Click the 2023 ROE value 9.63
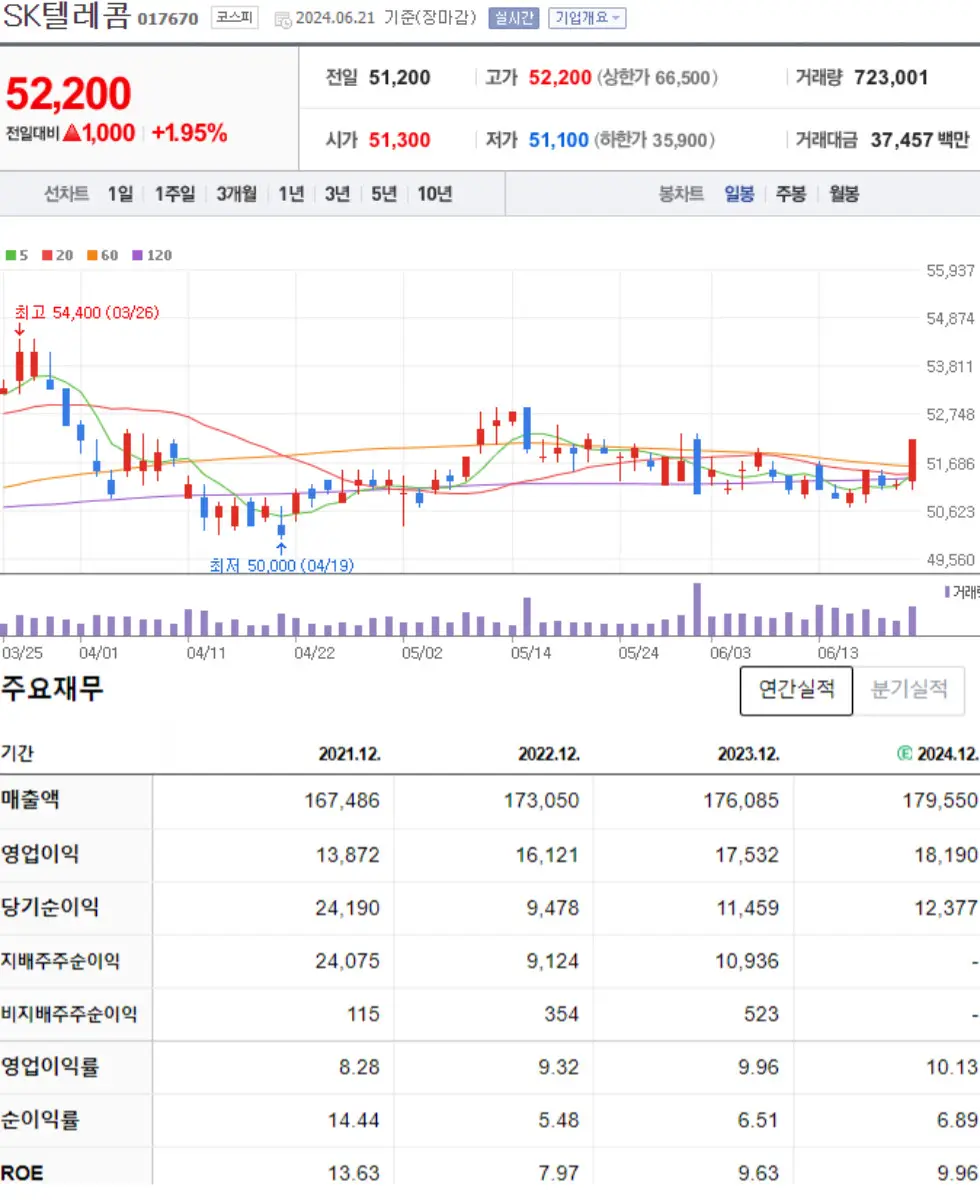The height and width of the screenshot is (1200, 980). click(x=758, y=1173)
